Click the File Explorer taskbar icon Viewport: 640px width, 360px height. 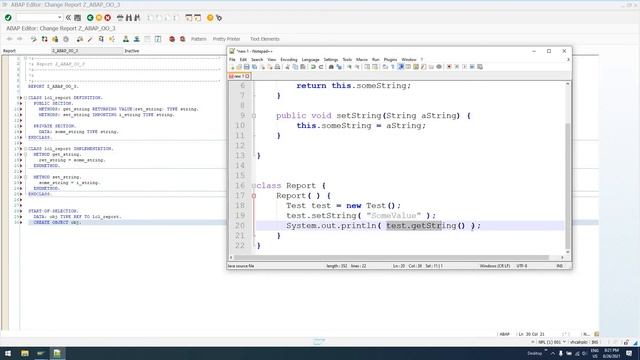click(x=24, y=353)
